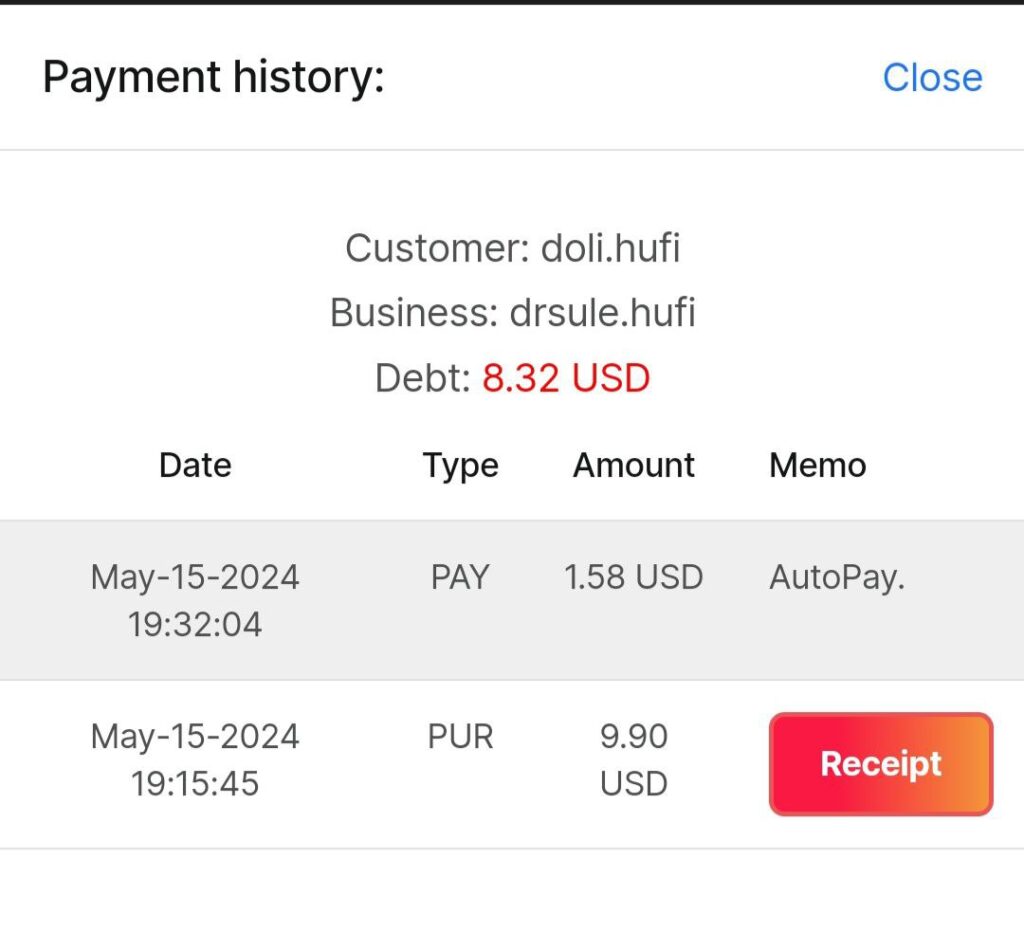Open the Receipt for the PUR transaction
The image size is (1024, 932).
[x=880, y=764]
